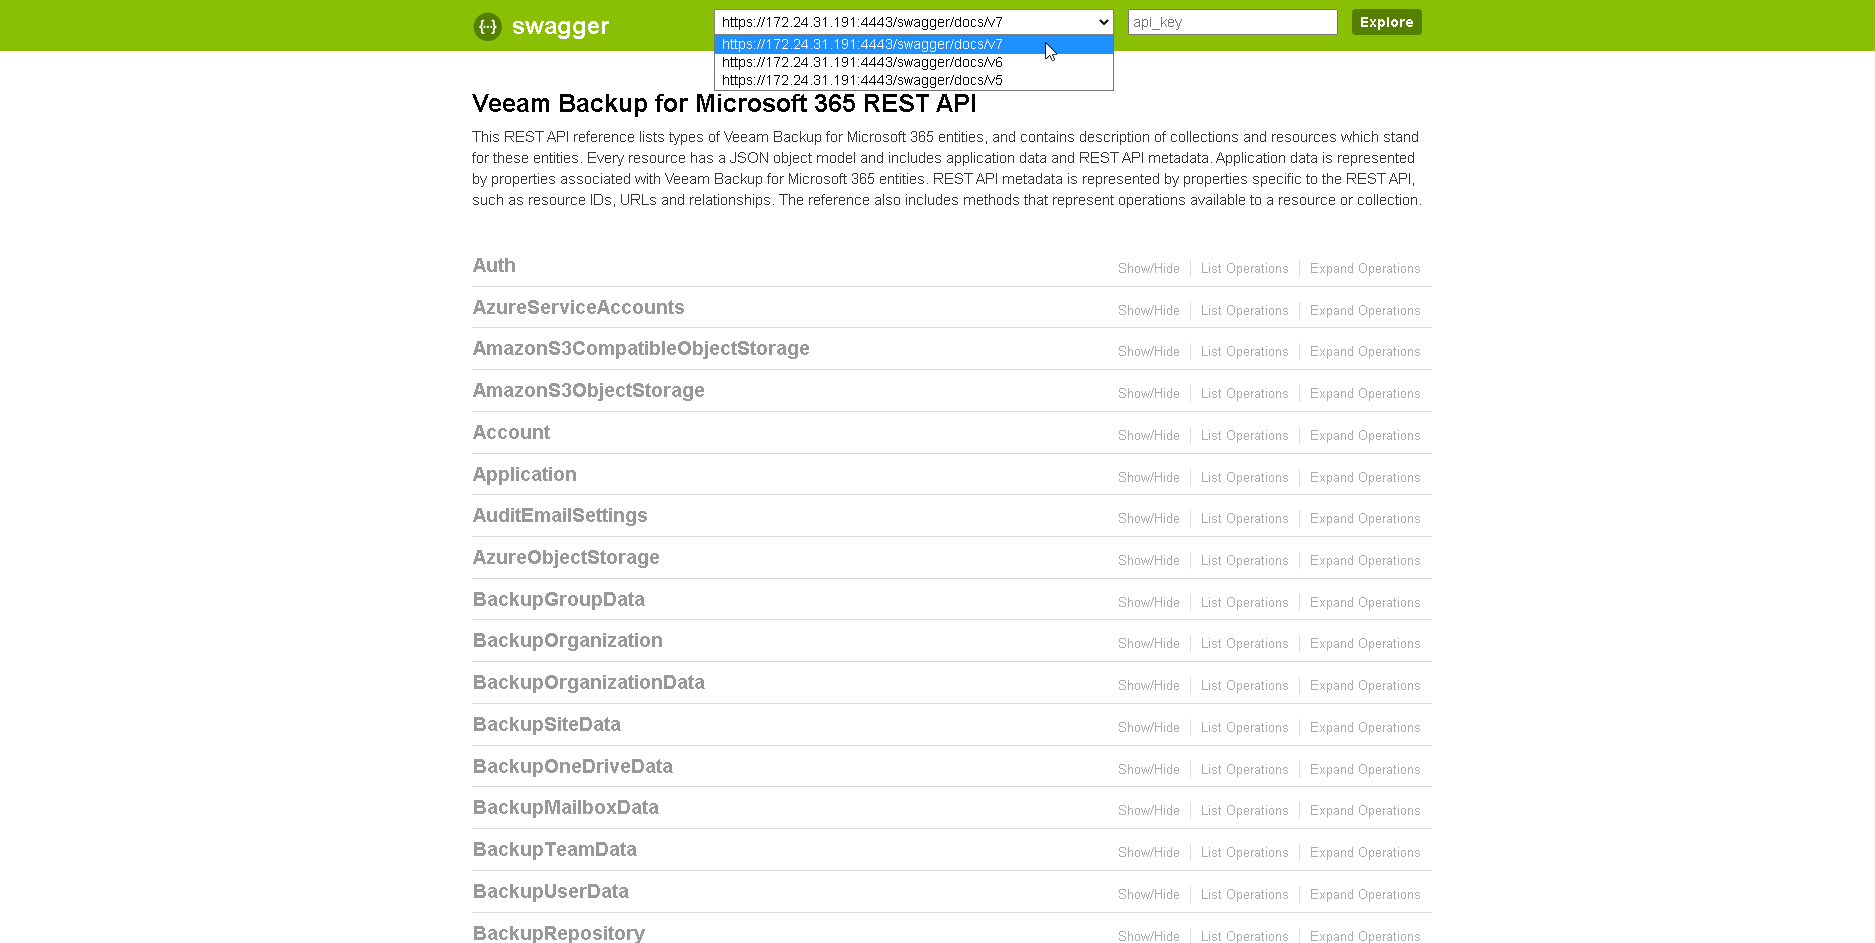Expand Operations for AzureObjectStorage

pos(1365,561)
